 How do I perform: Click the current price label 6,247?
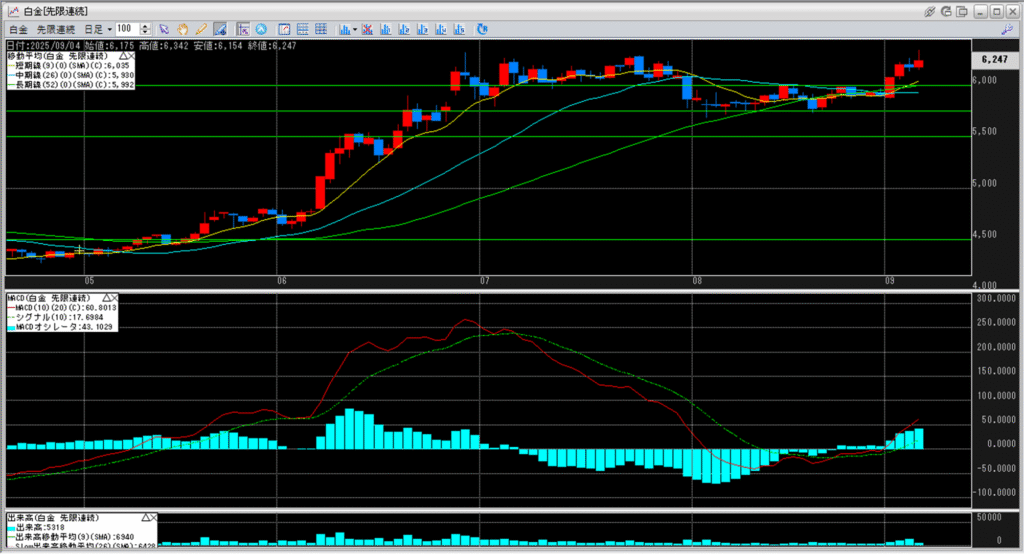point(994,59)
